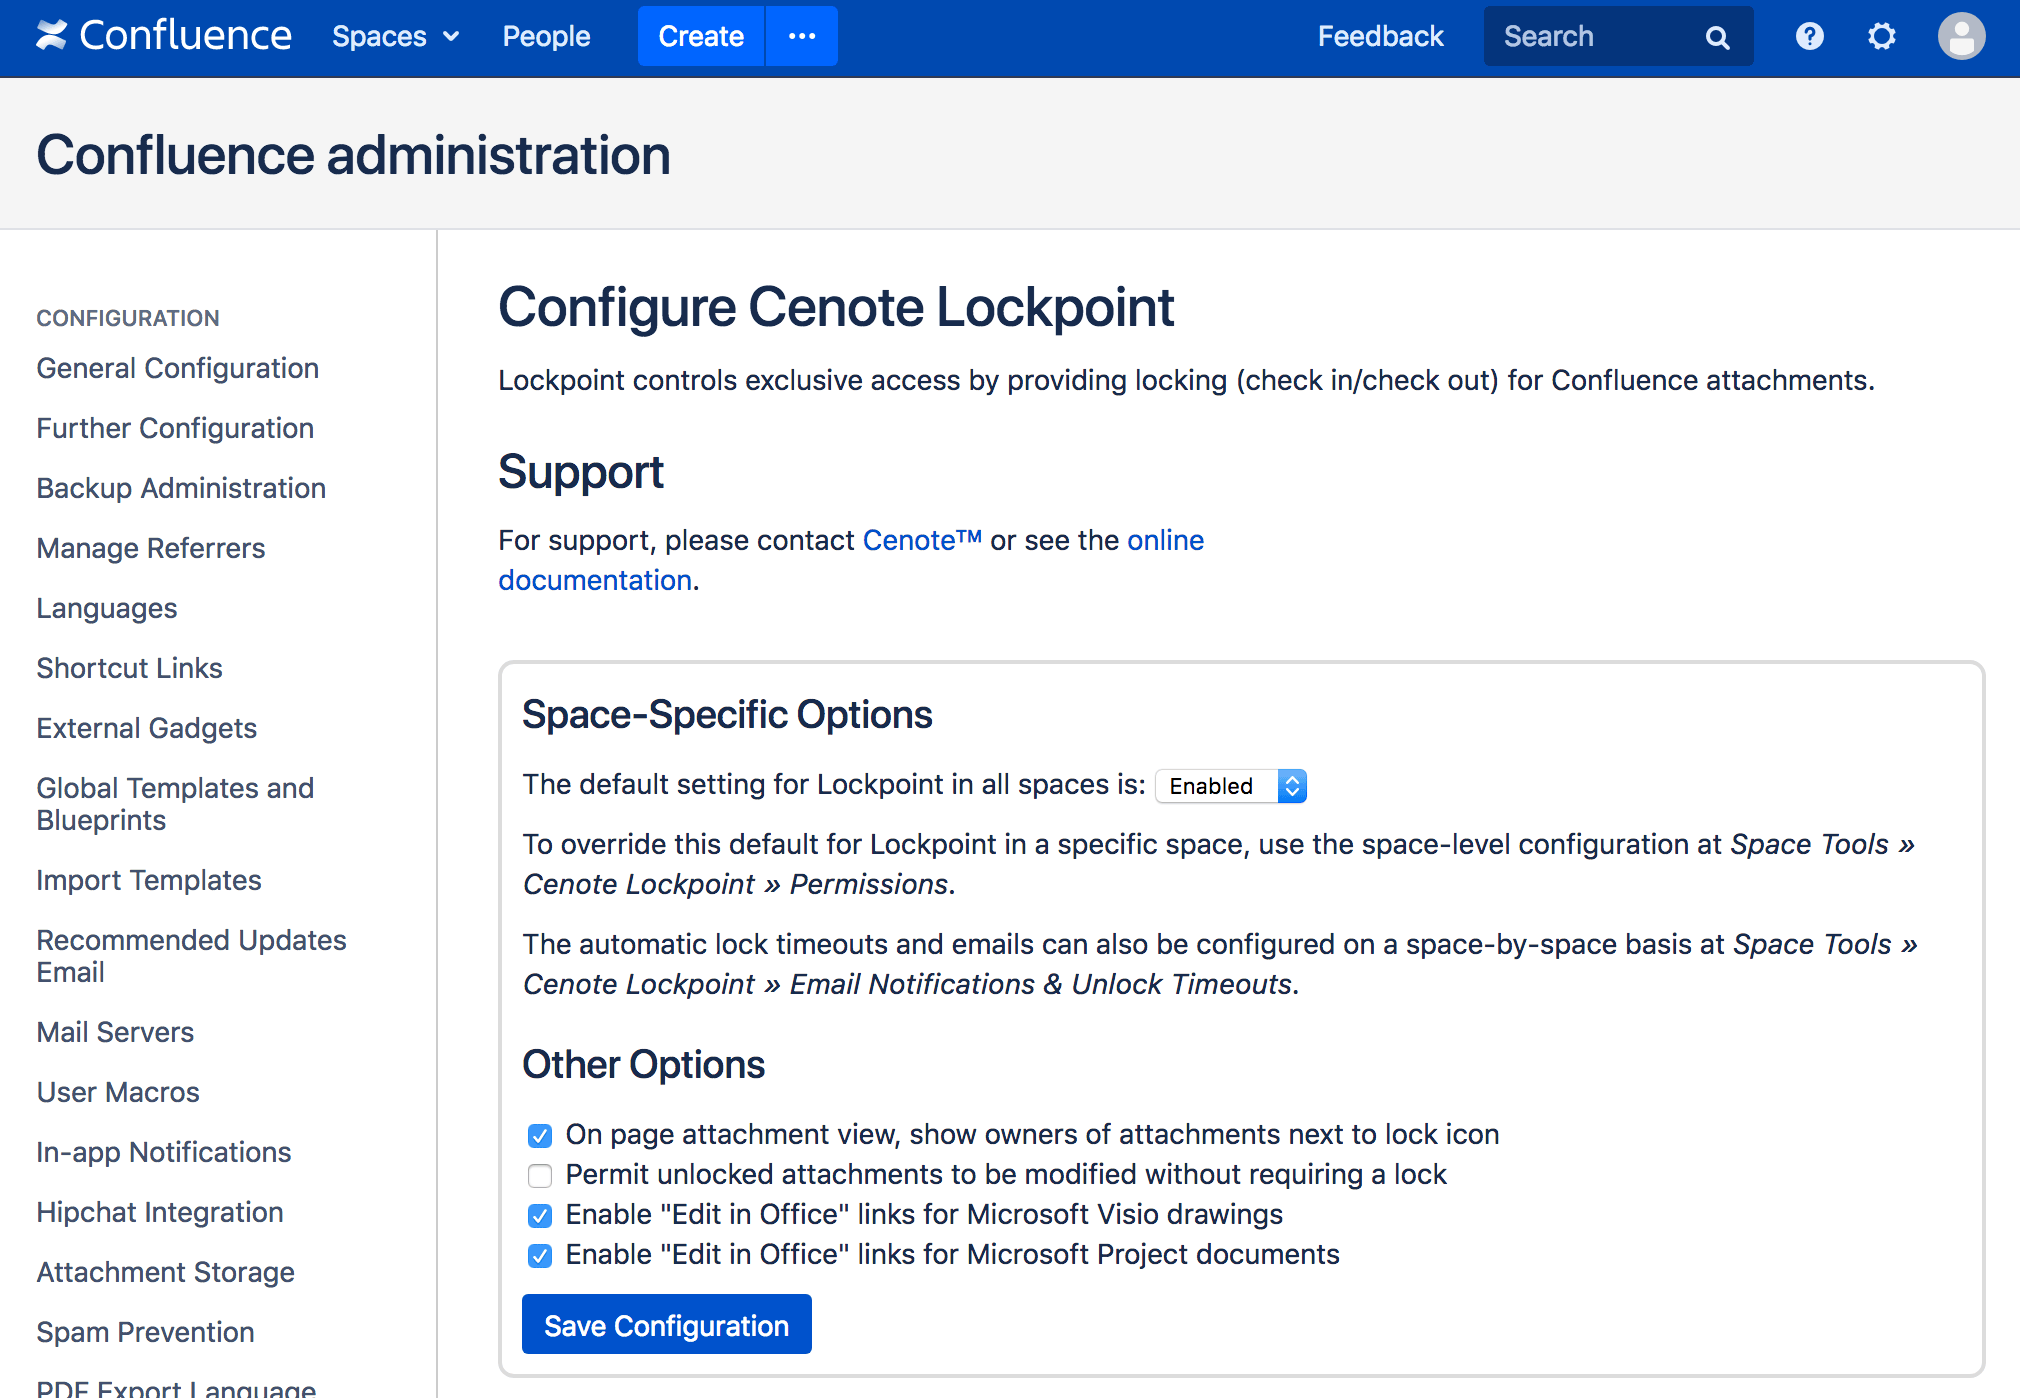The width and height of the screenshot is (2020, 1398).
Task: Open Global Templates and Blueprints
Action: tap(175, 804)
